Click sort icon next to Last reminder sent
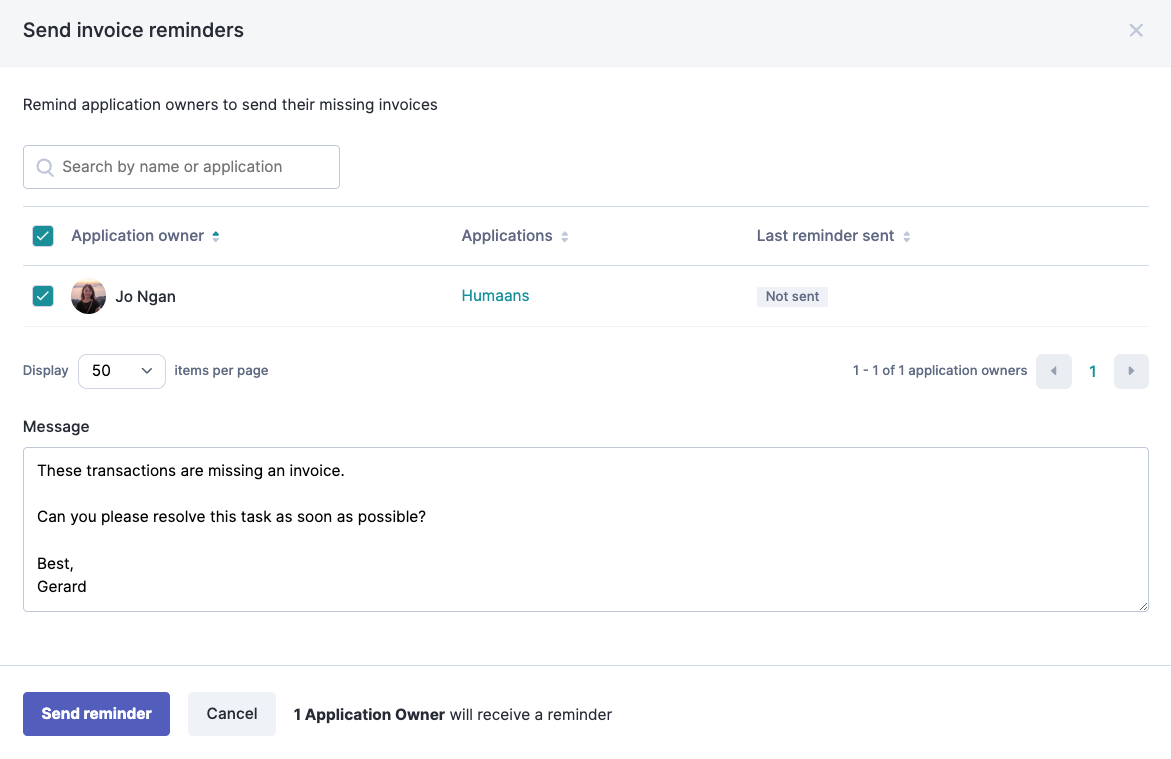The width and height of the screenshot is (1171, 759). 907,237
